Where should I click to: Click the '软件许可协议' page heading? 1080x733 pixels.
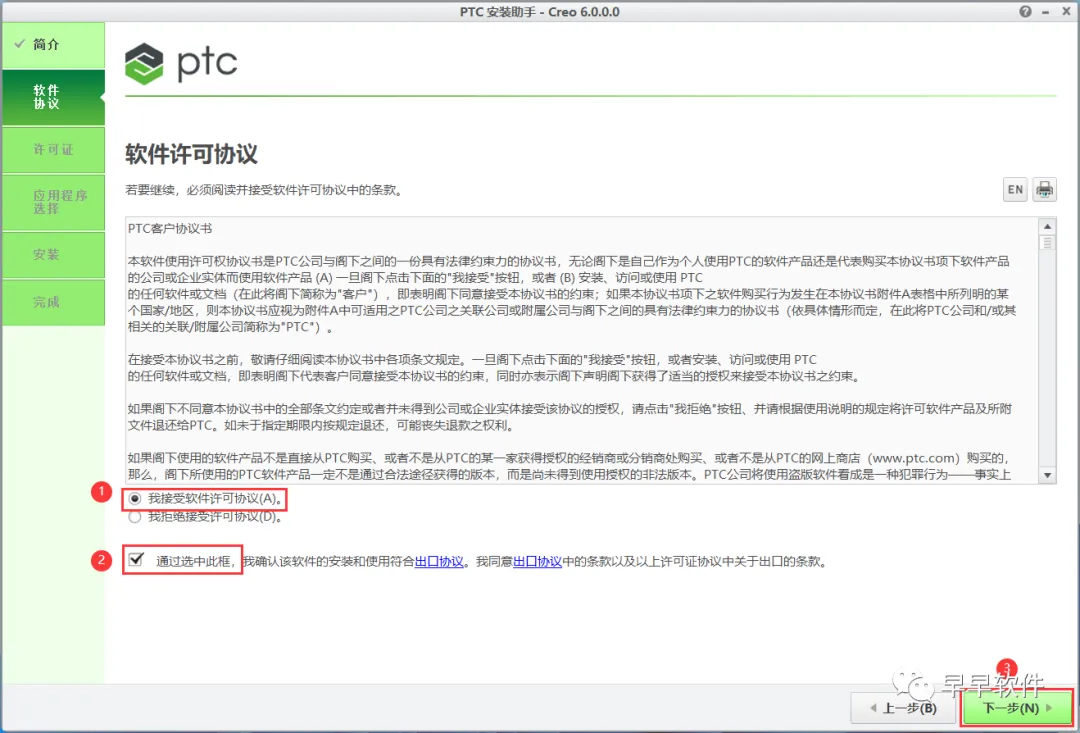pyautogui.click(x=191, y=154)
